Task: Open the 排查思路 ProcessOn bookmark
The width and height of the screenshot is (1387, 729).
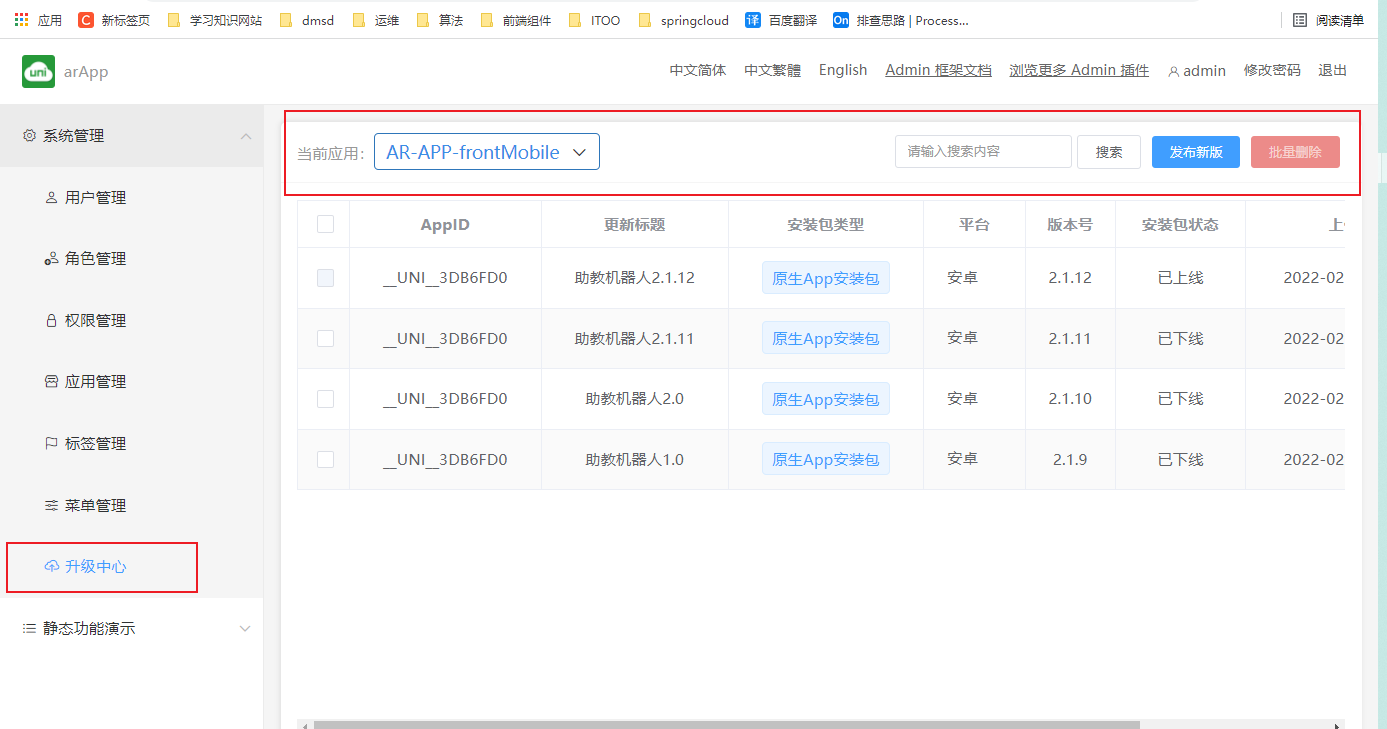Action: [901, 20]
